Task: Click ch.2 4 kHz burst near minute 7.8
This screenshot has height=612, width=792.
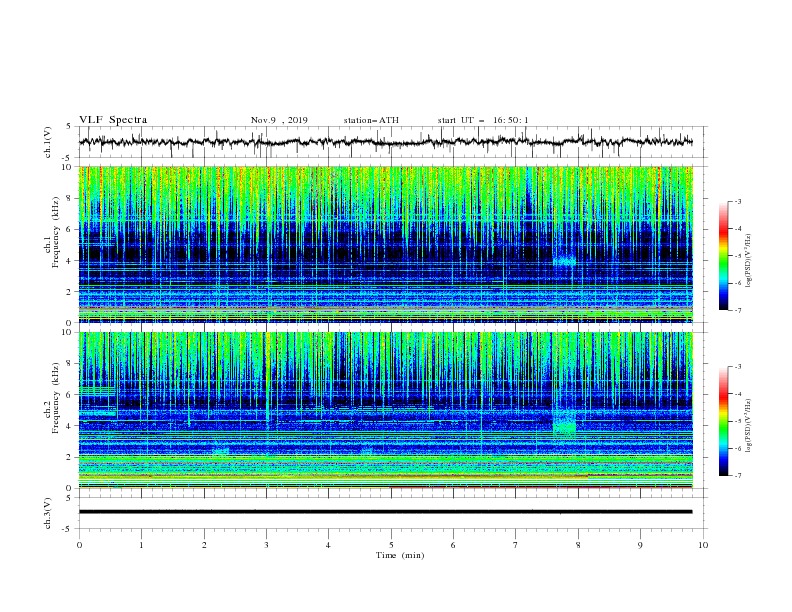Action: 564,422
